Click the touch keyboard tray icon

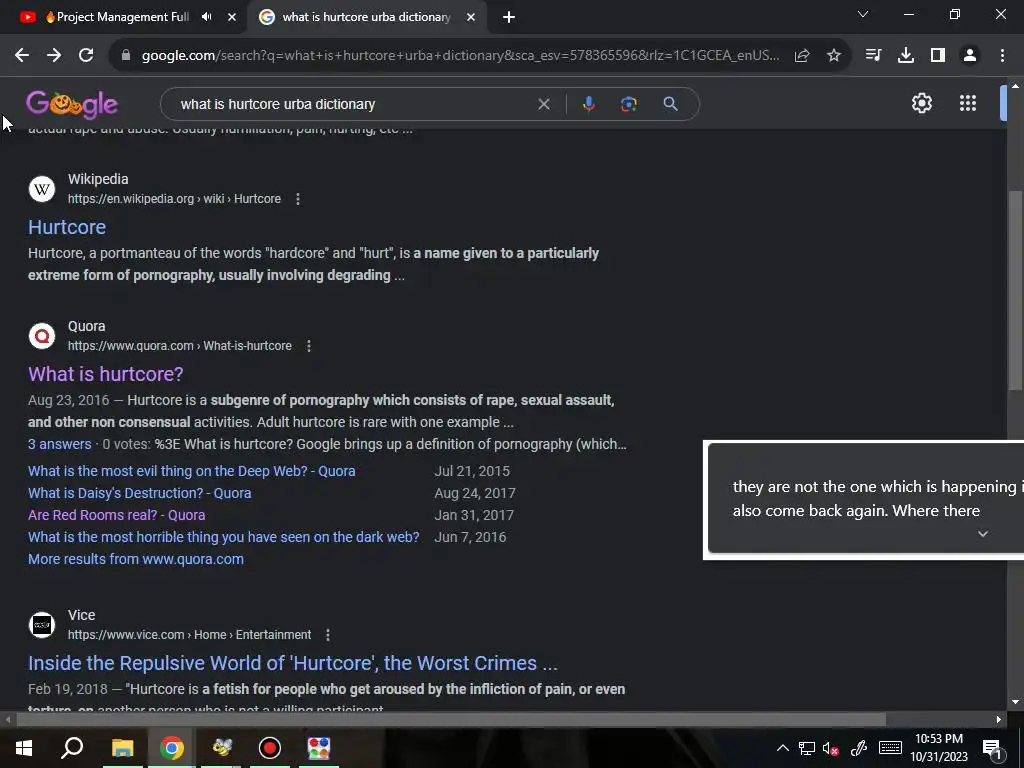click(890, 748)
